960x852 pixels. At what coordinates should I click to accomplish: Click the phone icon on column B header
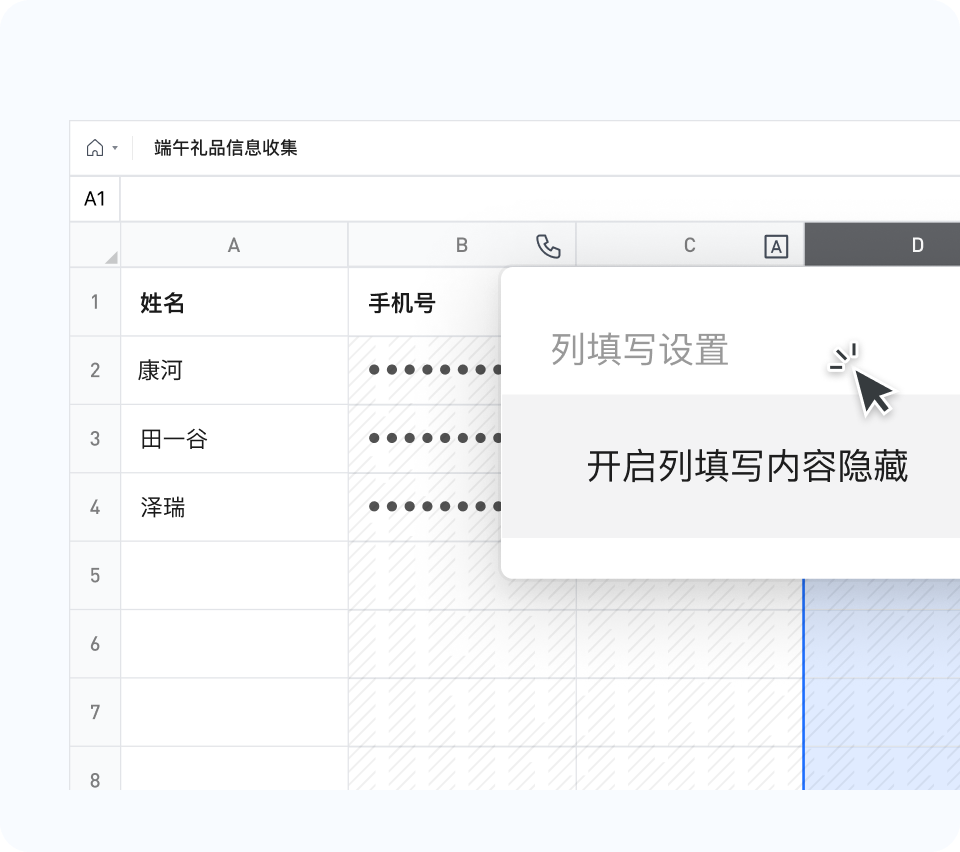tap(549, 245)
